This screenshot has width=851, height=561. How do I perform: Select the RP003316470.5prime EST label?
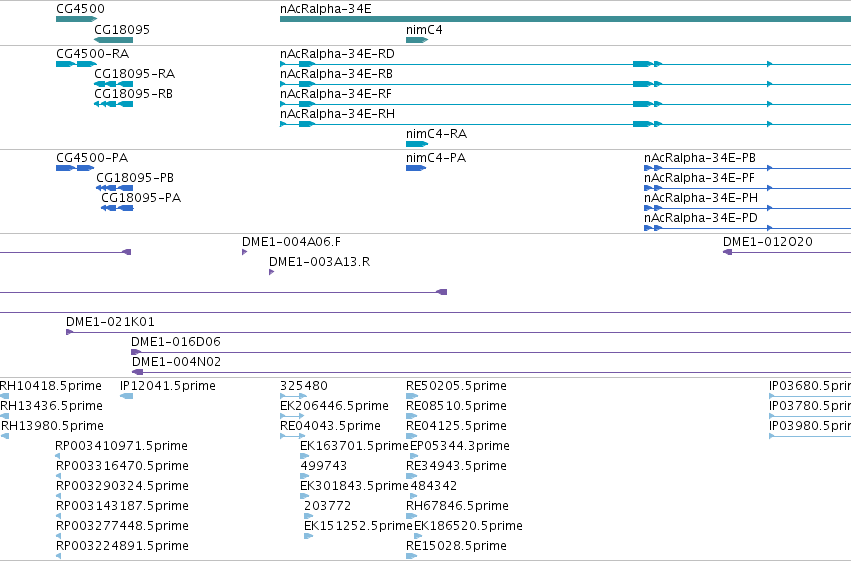tap(123, 466)
